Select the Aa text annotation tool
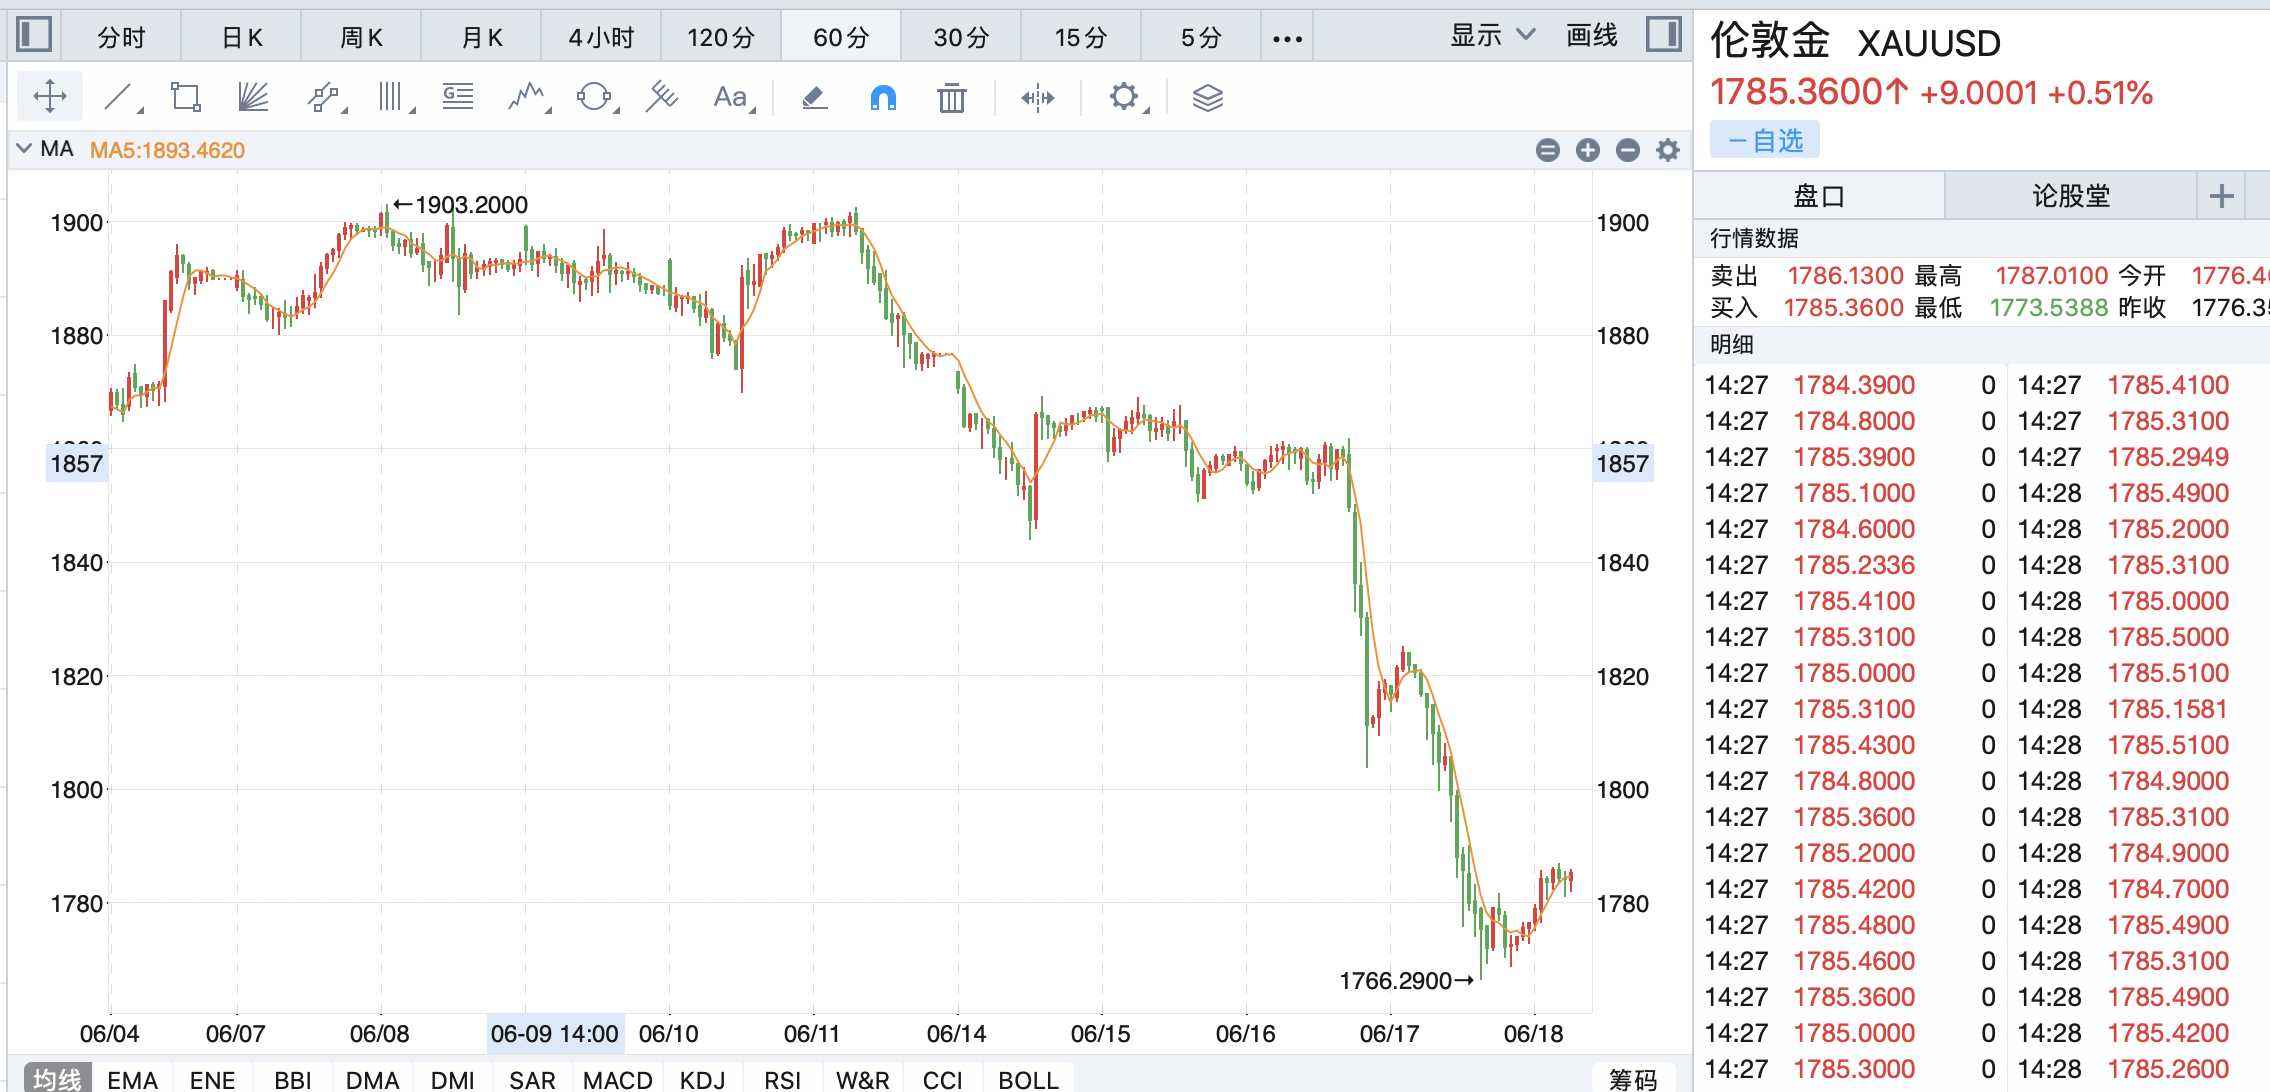This screenshot has height=1092, width=2270. click(x=732, y=97)
